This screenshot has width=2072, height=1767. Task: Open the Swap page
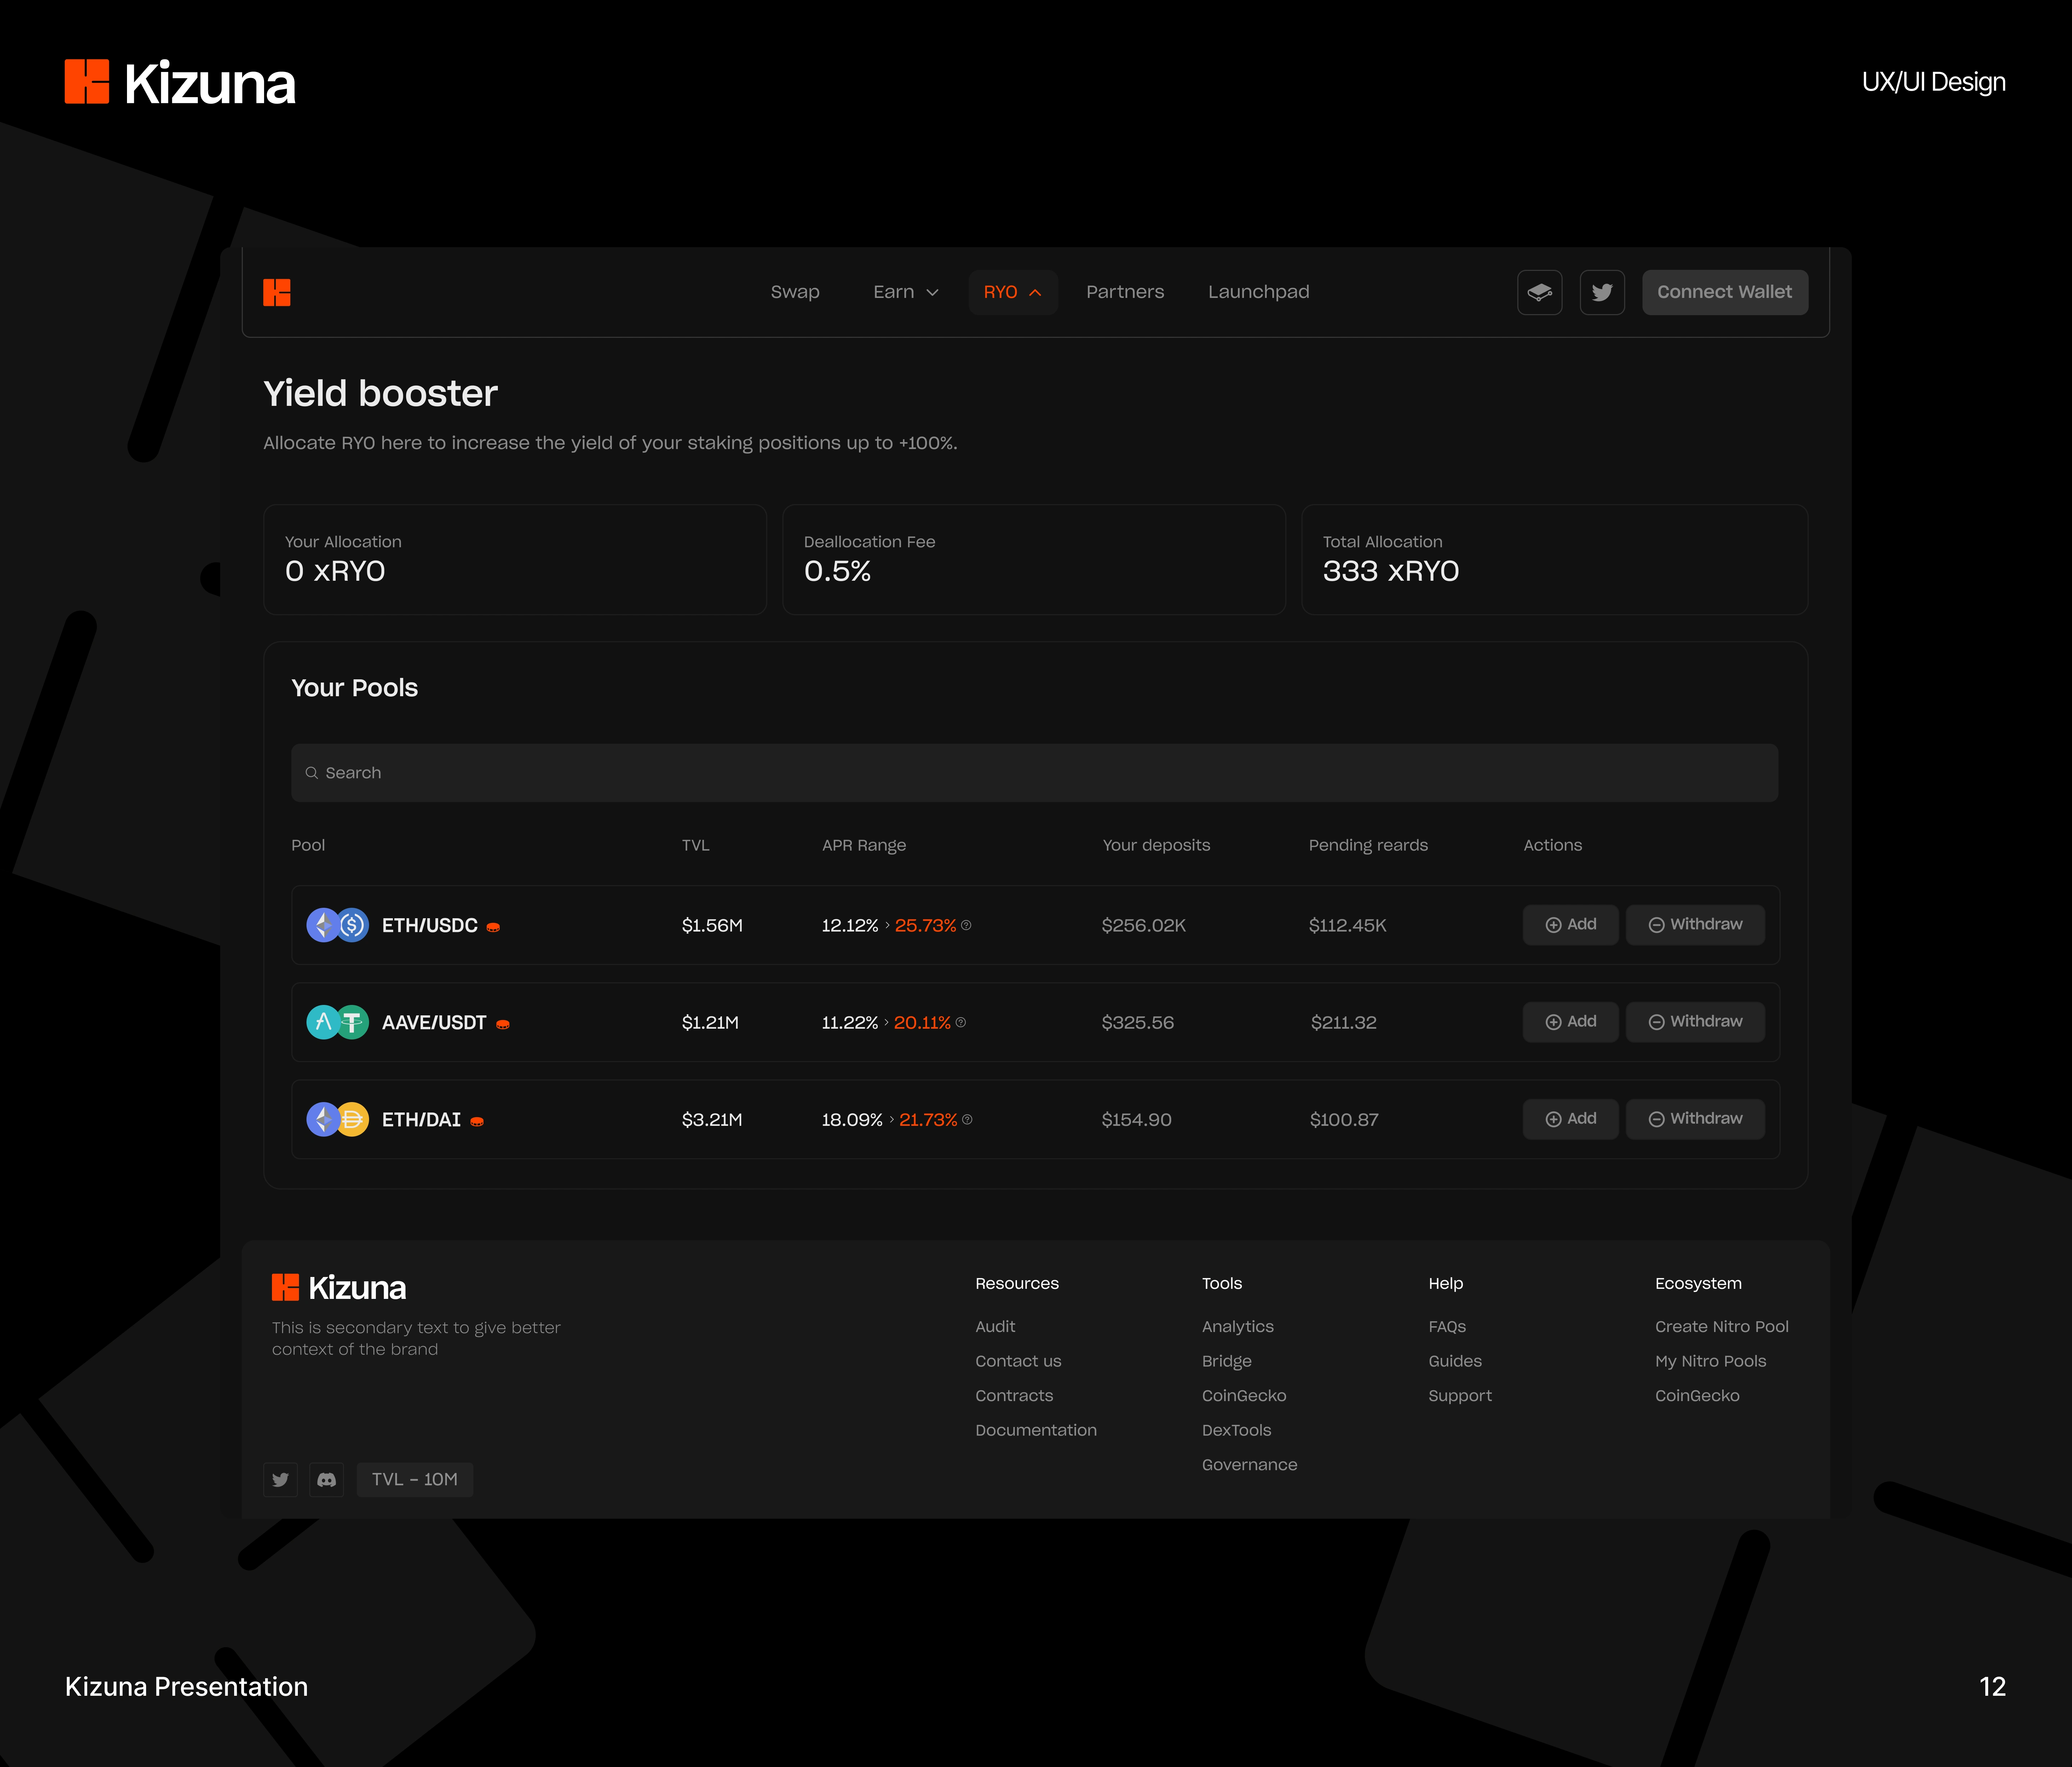click(x=795, y=292)
